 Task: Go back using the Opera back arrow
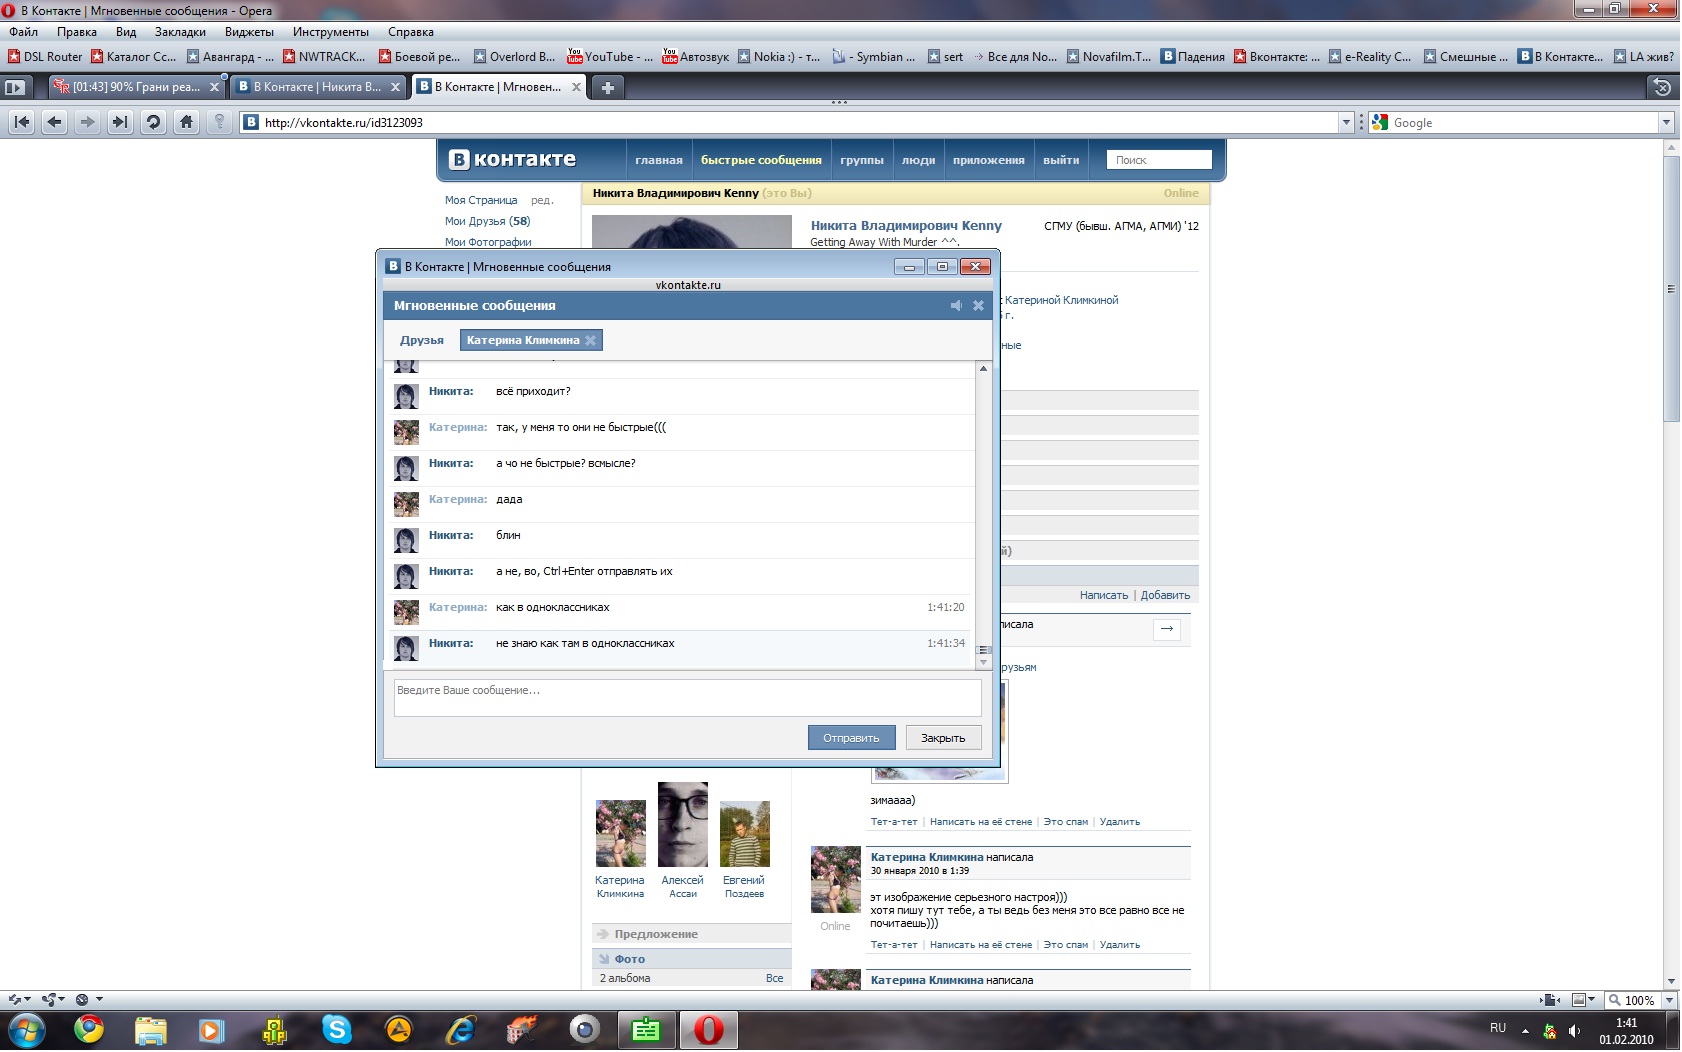(x=55, y=122)
